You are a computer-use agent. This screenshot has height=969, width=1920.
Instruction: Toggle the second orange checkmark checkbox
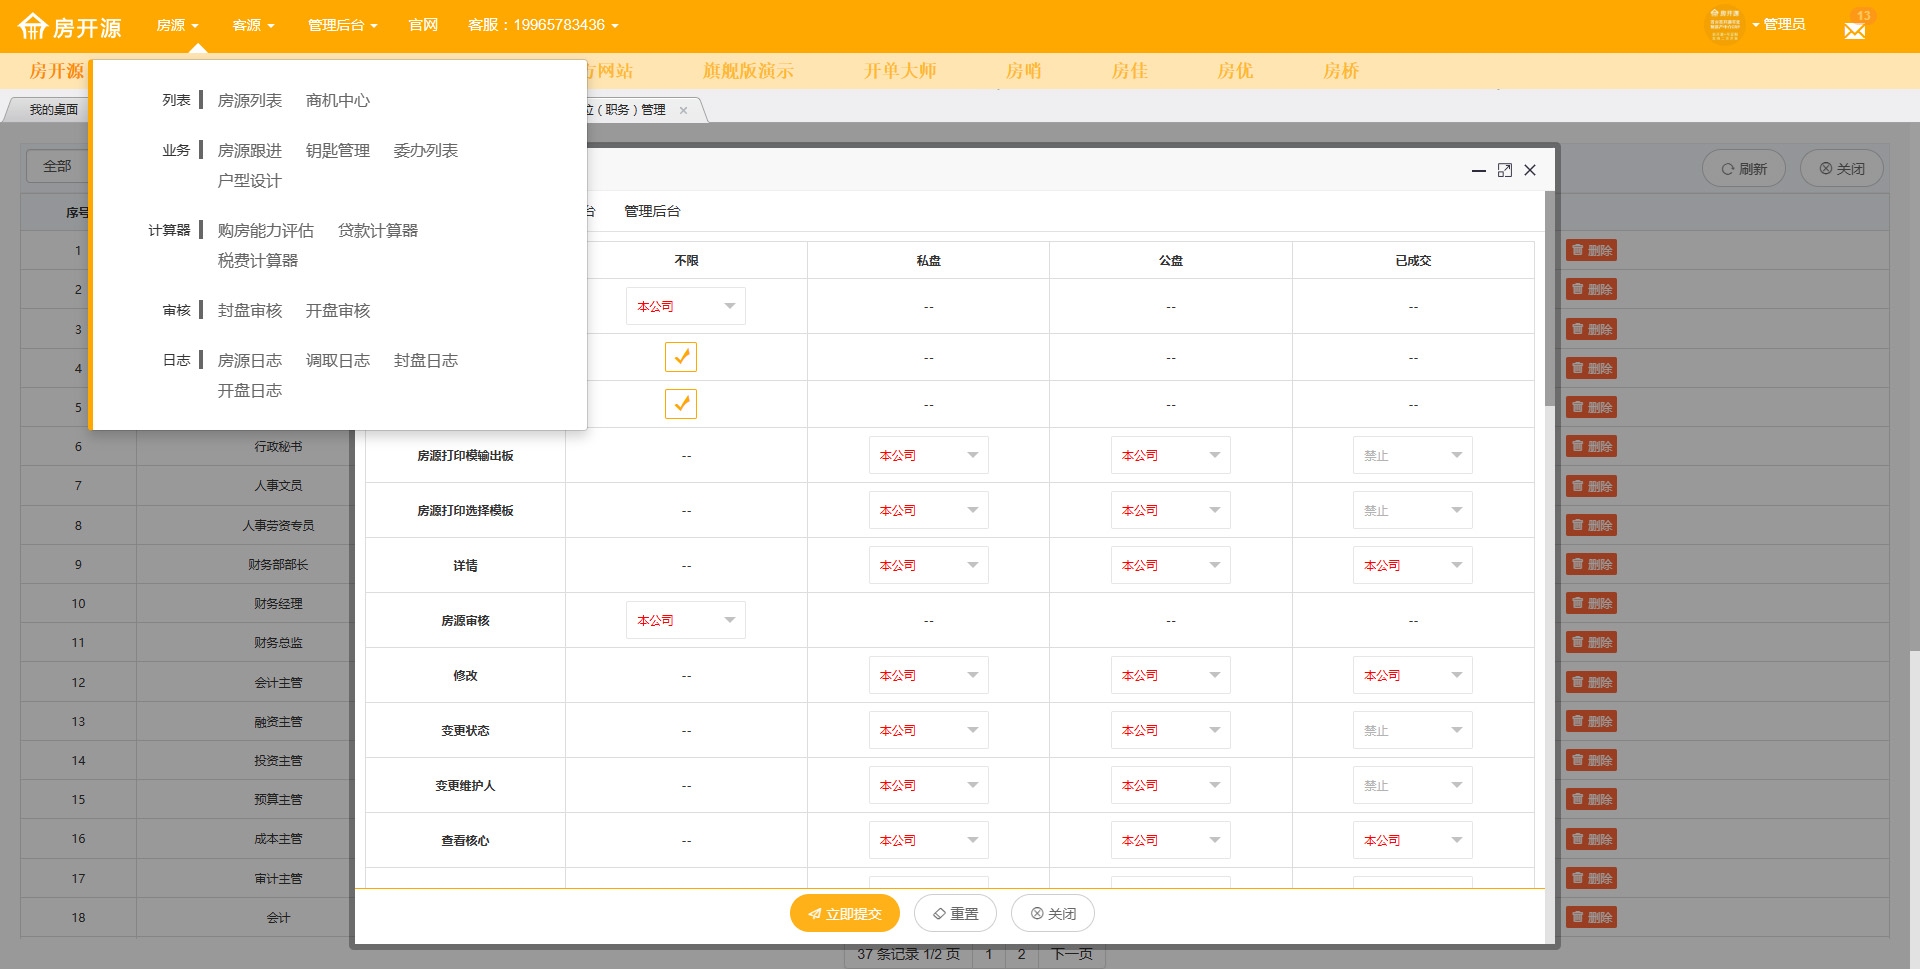click(x=681, y=404)
